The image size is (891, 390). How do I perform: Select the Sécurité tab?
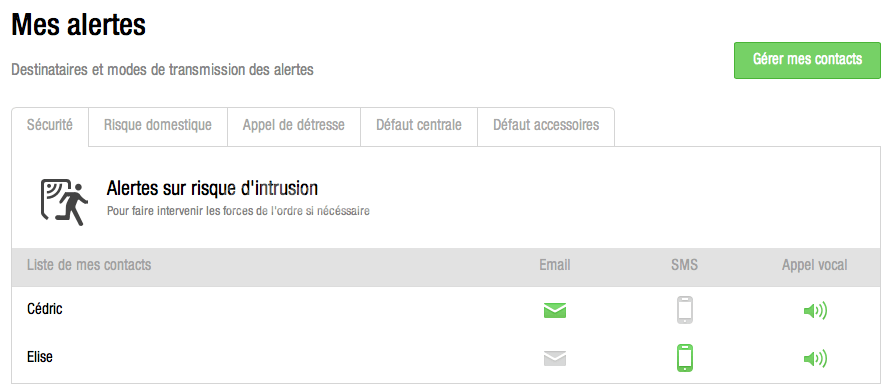pos(50,127)
